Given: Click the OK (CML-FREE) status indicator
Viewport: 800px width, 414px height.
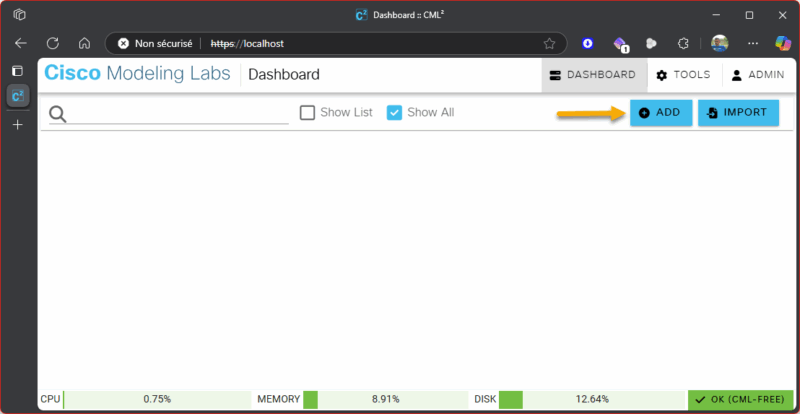Looking at the screenshot, I should pos(739,399).
